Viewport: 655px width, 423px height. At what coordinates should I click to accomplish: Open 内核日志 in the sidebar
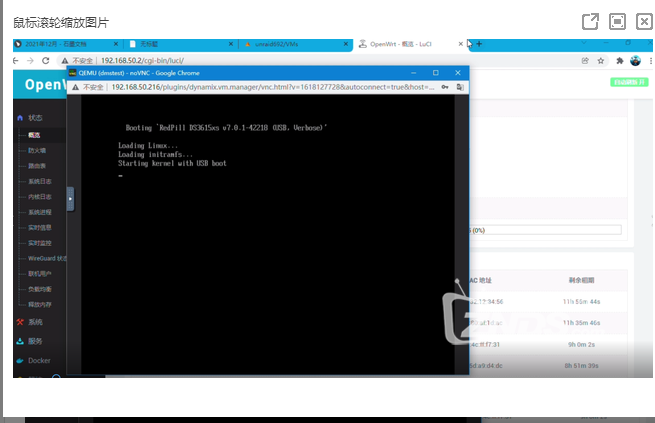click(40, 197)
